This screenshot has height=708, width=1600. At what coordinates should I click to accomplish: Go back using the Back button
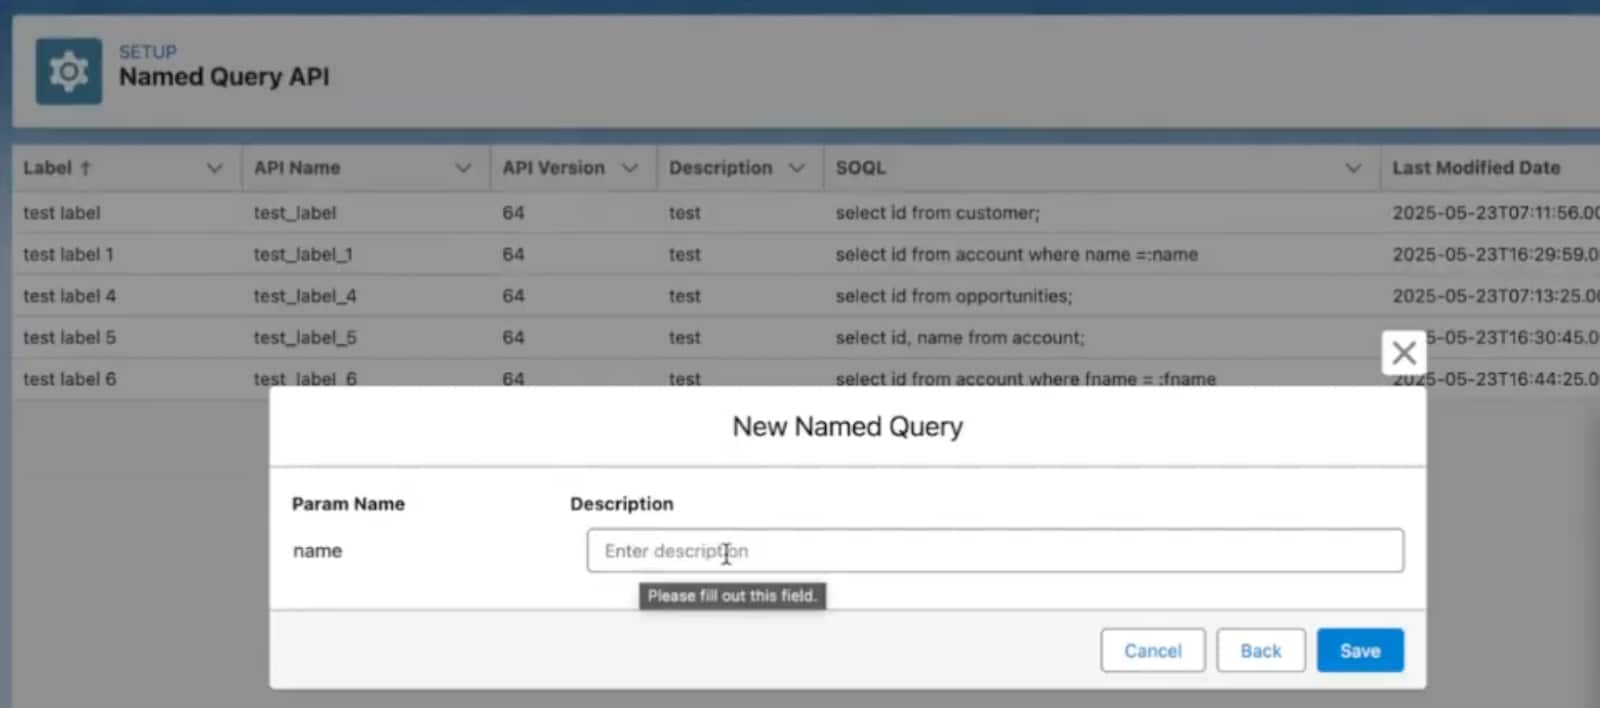pyautogui.click(x=1260, y=651)
